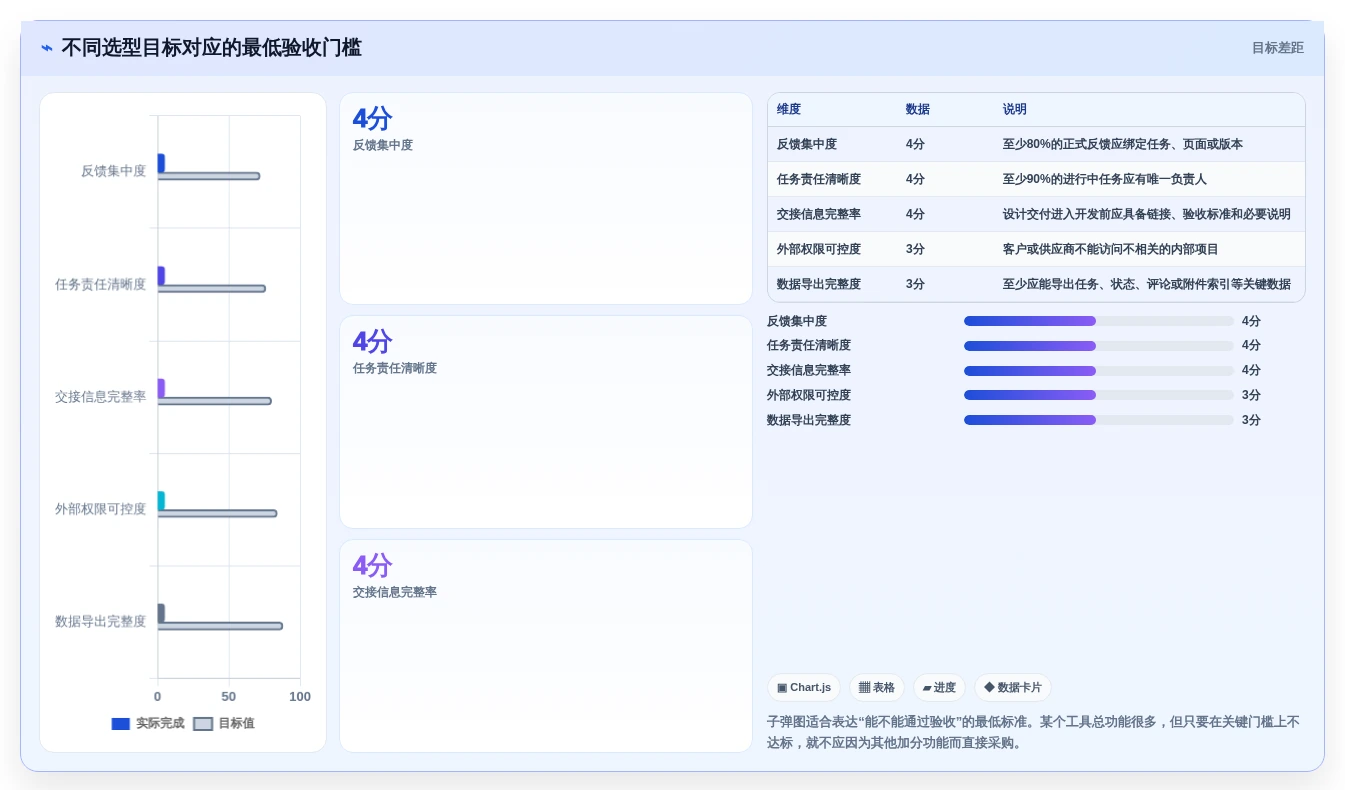Click the blue 反馈集中度 actual bar in chart
1345x790 pixels.
pos(161,163)
